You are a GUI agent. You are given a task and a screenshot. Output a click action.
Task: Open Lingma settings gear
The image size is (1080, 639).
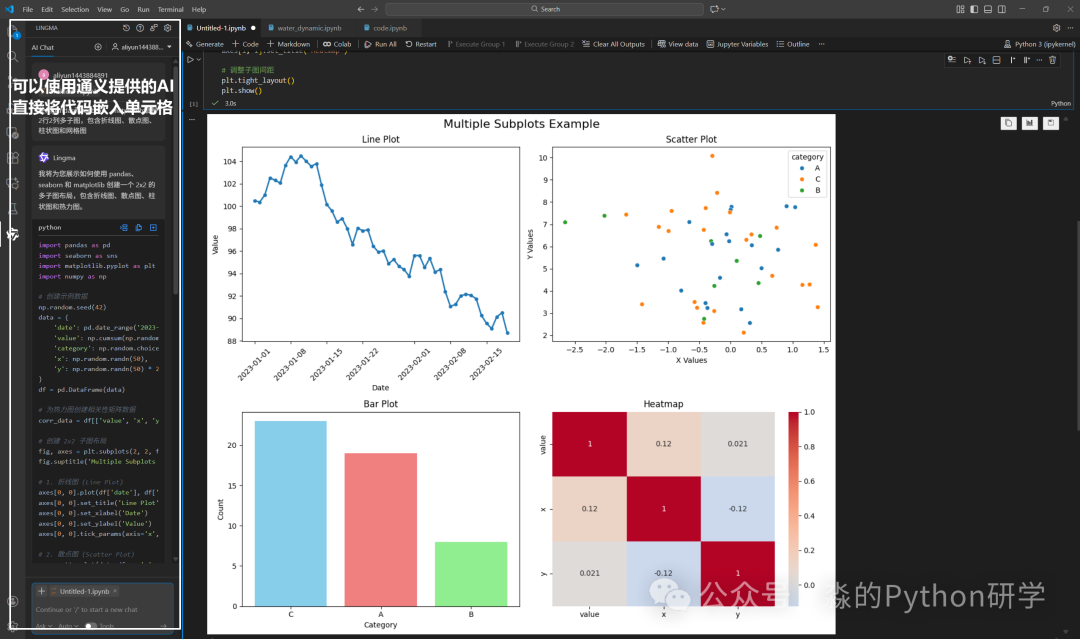tap(167, 28)
